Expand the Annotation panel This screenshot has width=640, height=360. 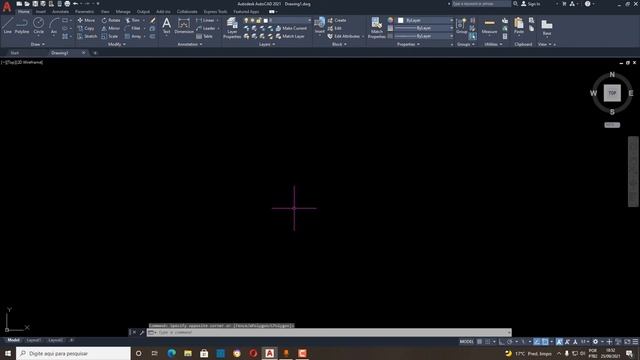pyautogui.click(x=190, y=44)
